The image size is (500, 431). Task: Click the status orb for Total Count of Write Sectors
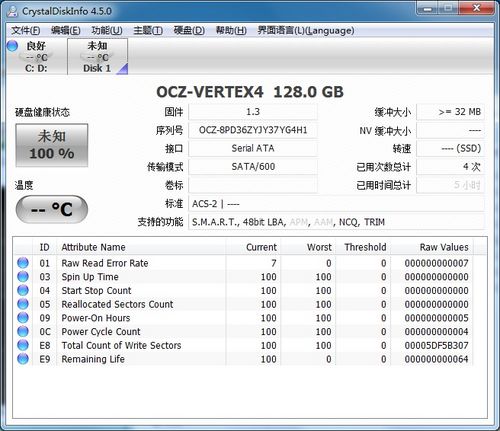tap(23, 345)
